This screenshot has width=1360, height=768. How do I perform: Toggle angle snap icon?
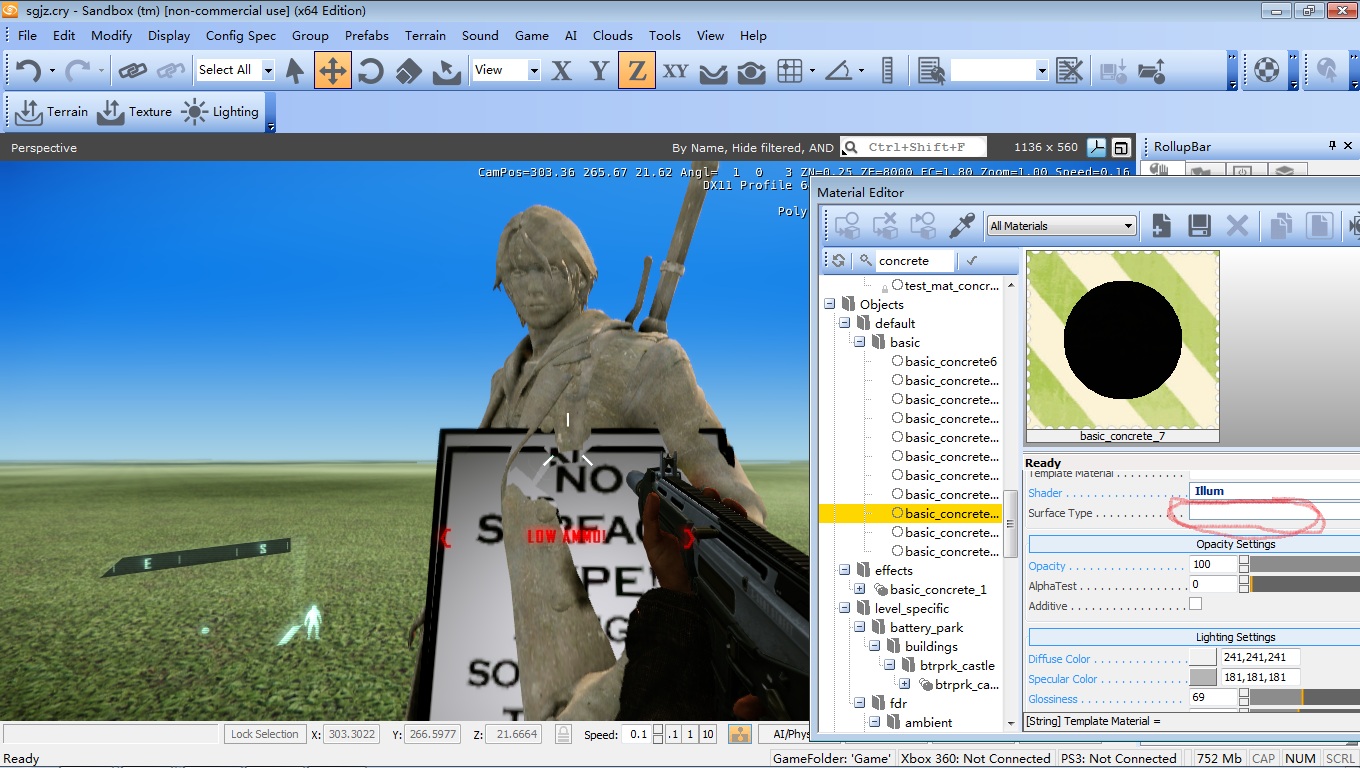(839, 70)
